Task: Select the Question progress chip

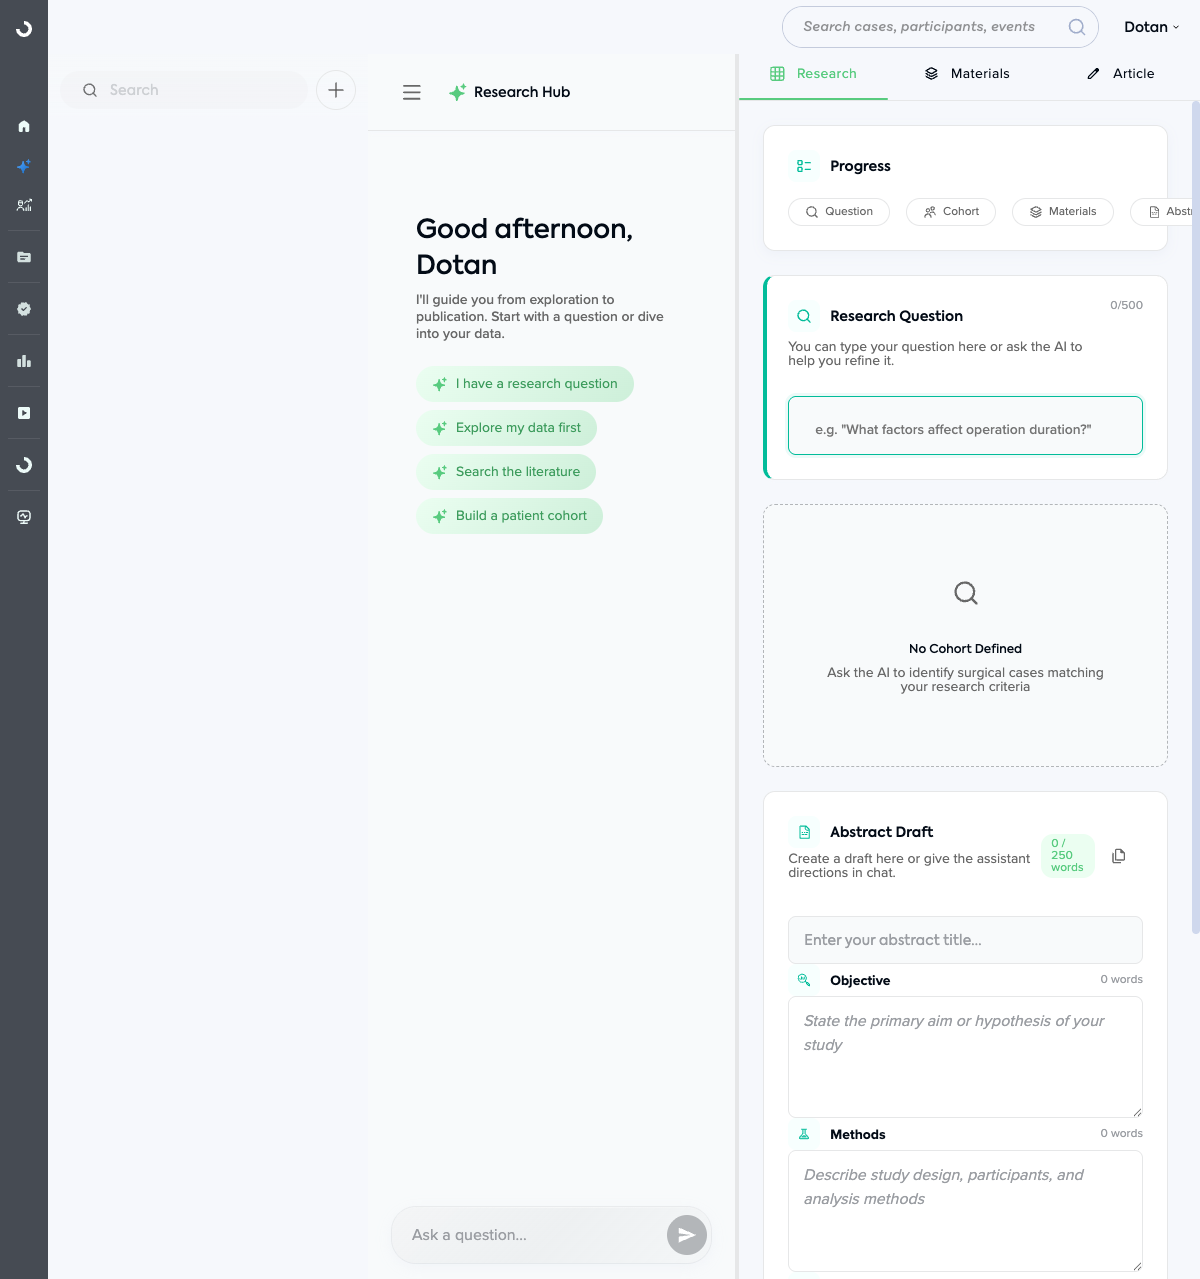Action: click(839, 212)
